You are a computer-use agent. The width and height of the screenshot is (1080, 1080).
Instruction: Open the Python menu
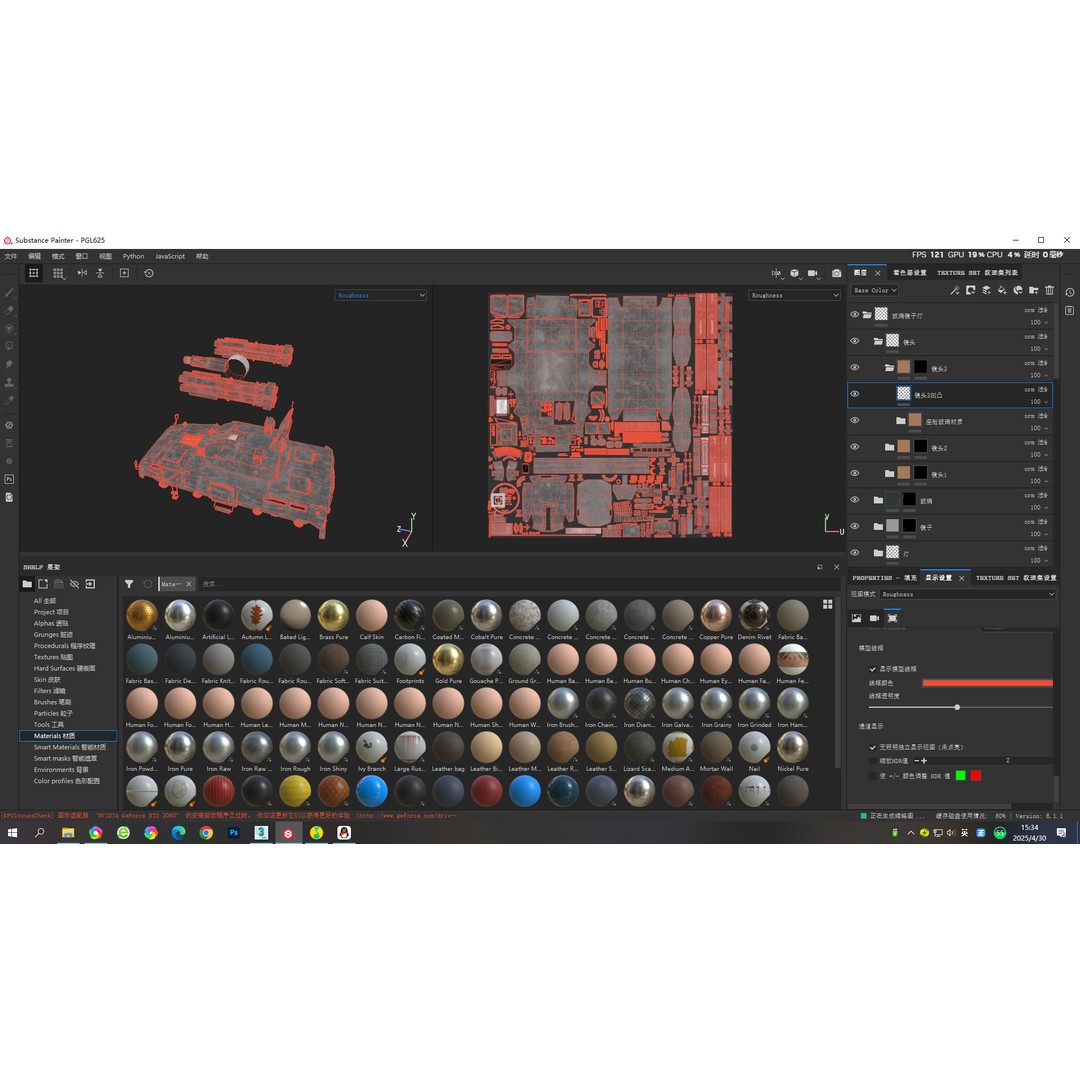click(134, 256)
